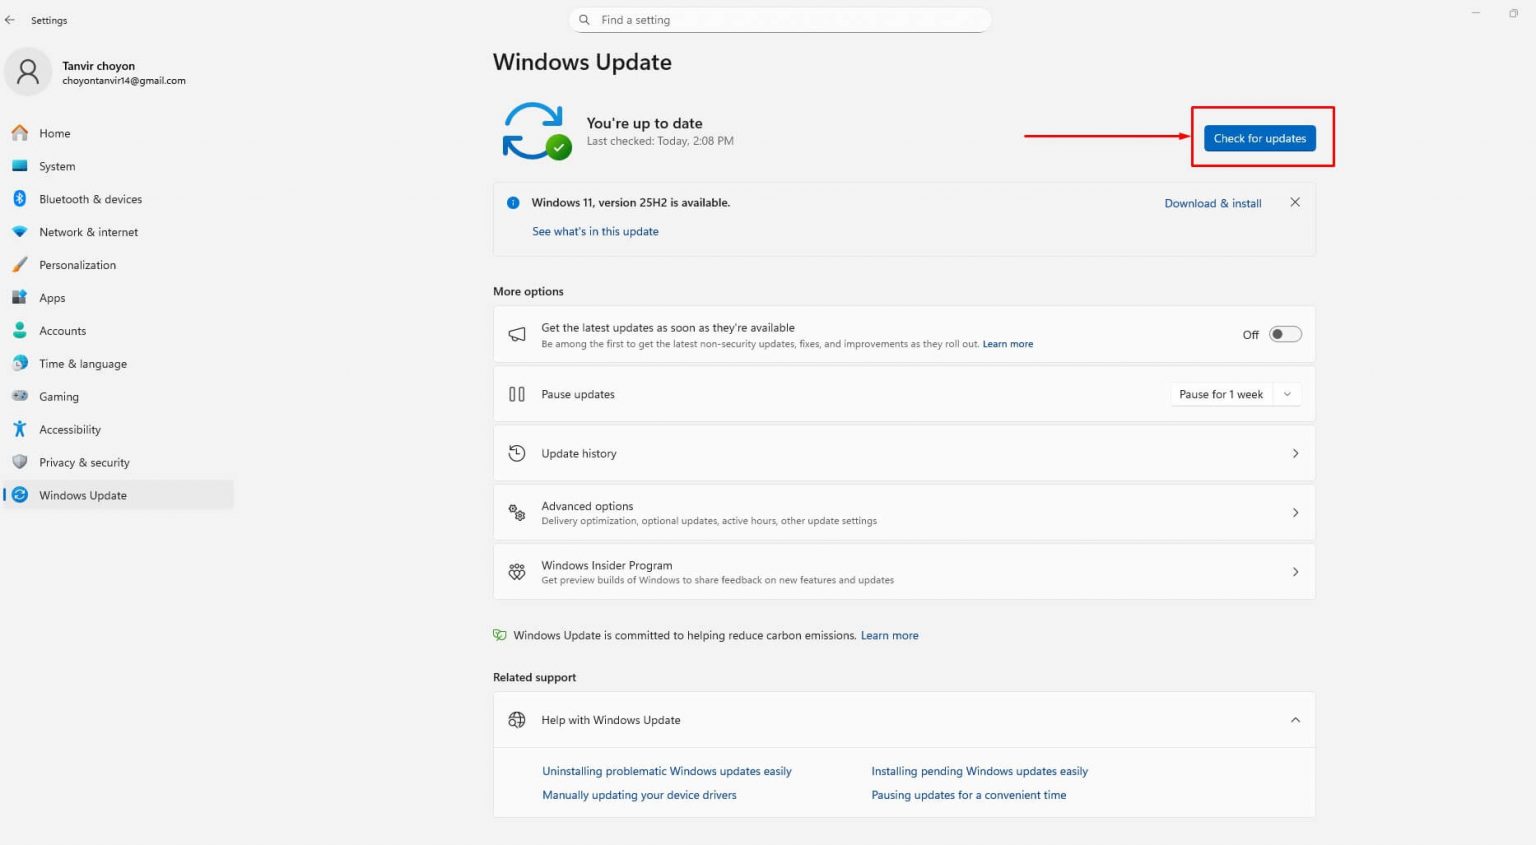The image size is (1536, 845).
Task: Click the Last checked: Today, 2:08 PM text
Action: (x=660, y=141)
